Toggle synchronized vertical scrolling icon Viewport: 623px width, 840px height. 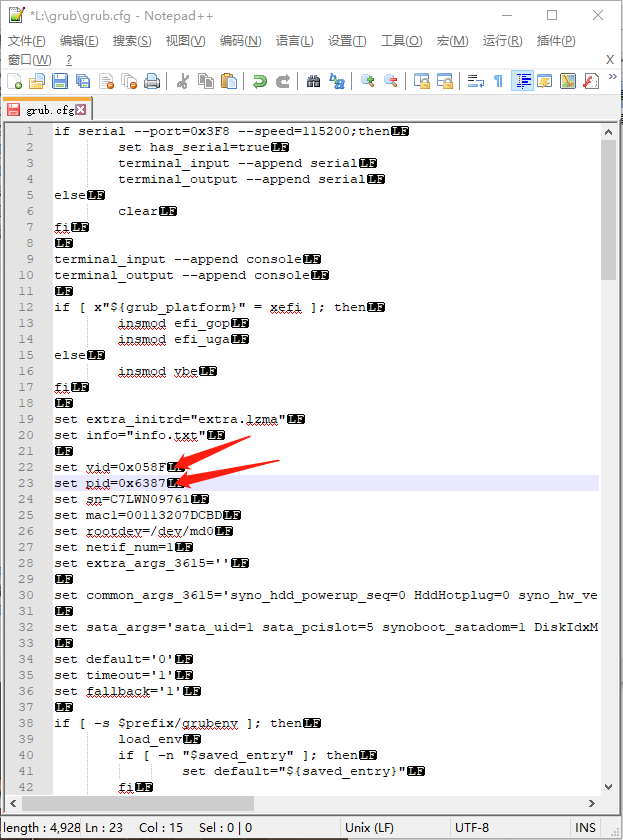coord(422,81)
